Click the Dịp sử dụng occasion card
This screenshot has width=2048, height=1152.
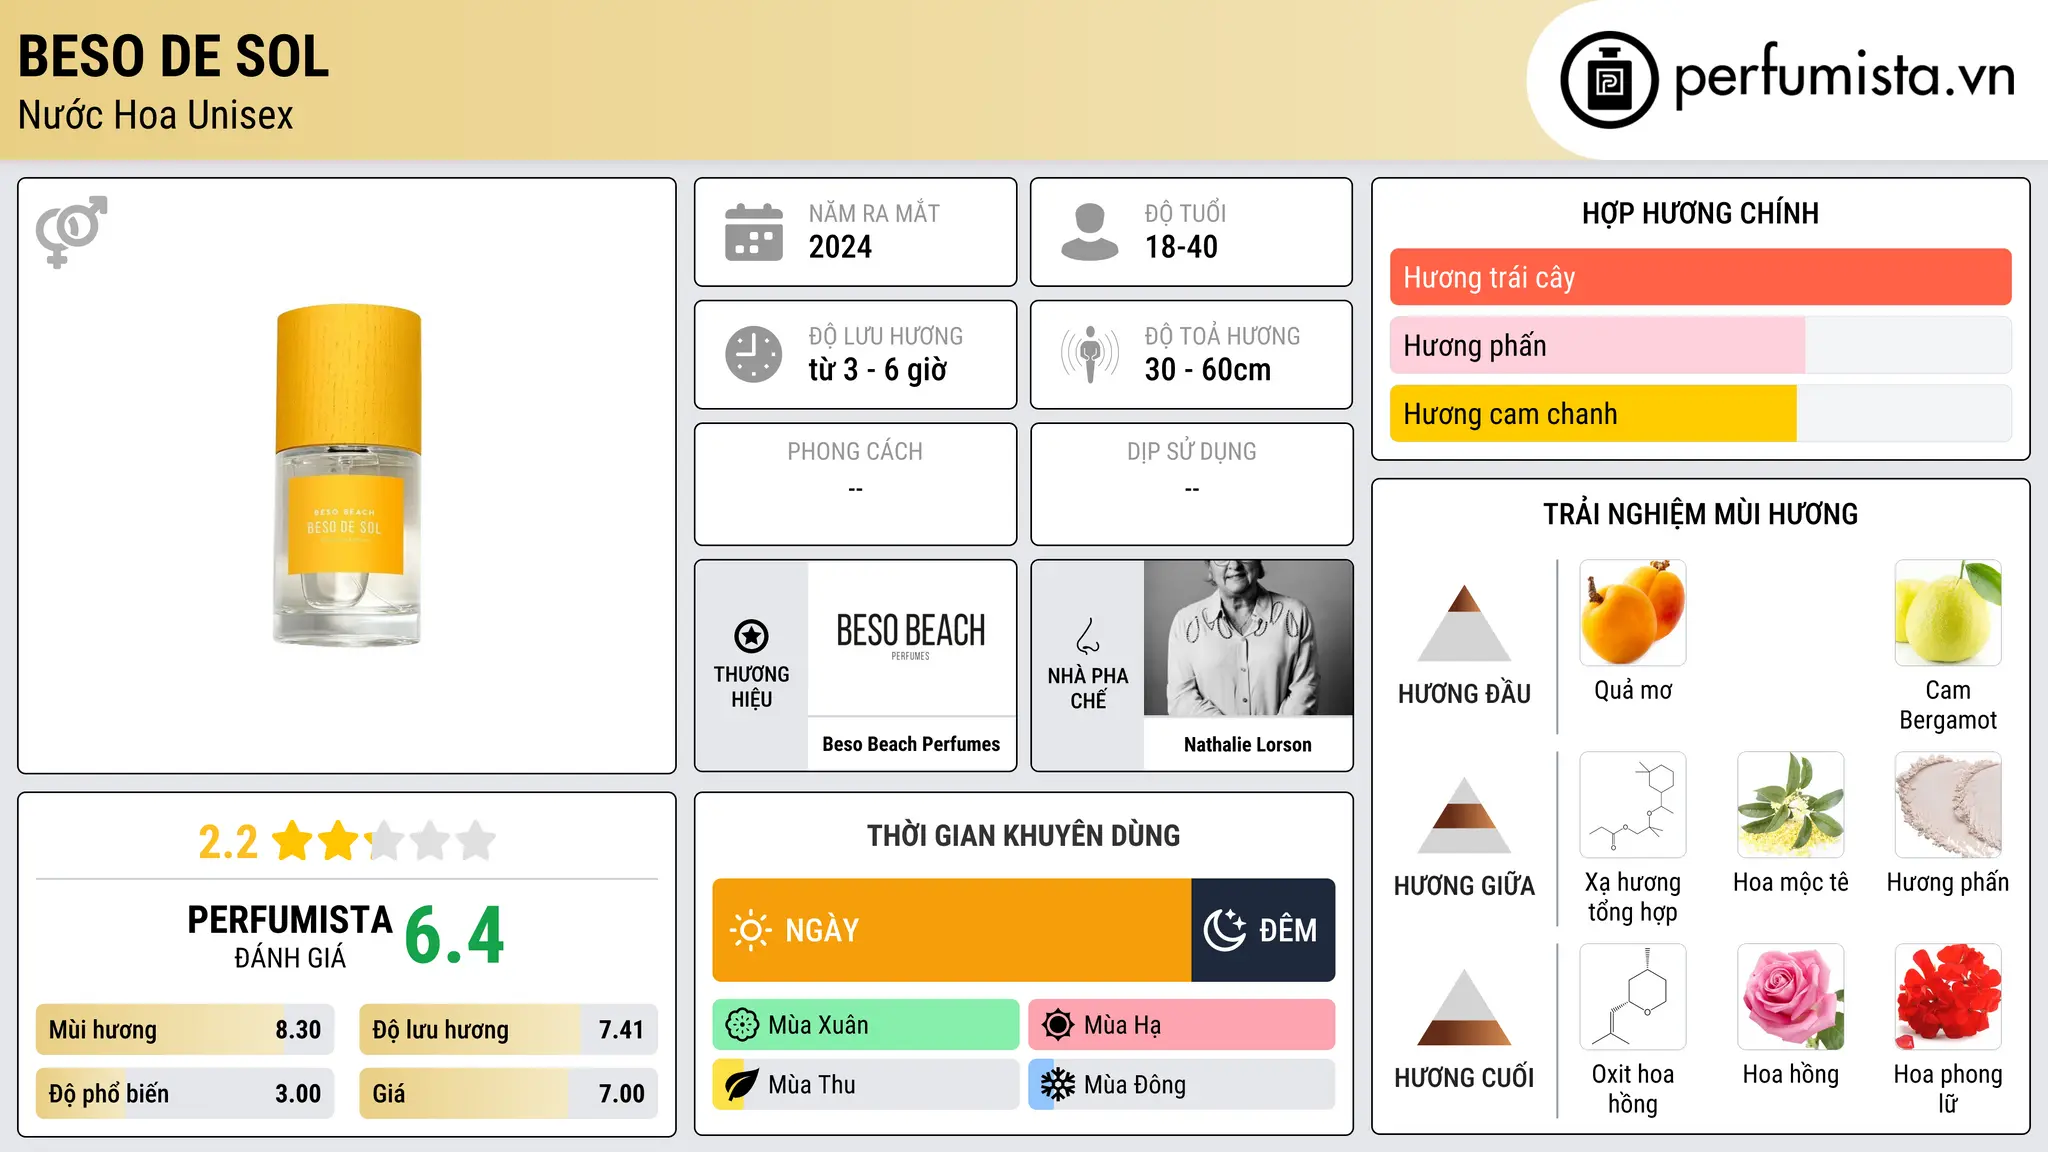1191,484
